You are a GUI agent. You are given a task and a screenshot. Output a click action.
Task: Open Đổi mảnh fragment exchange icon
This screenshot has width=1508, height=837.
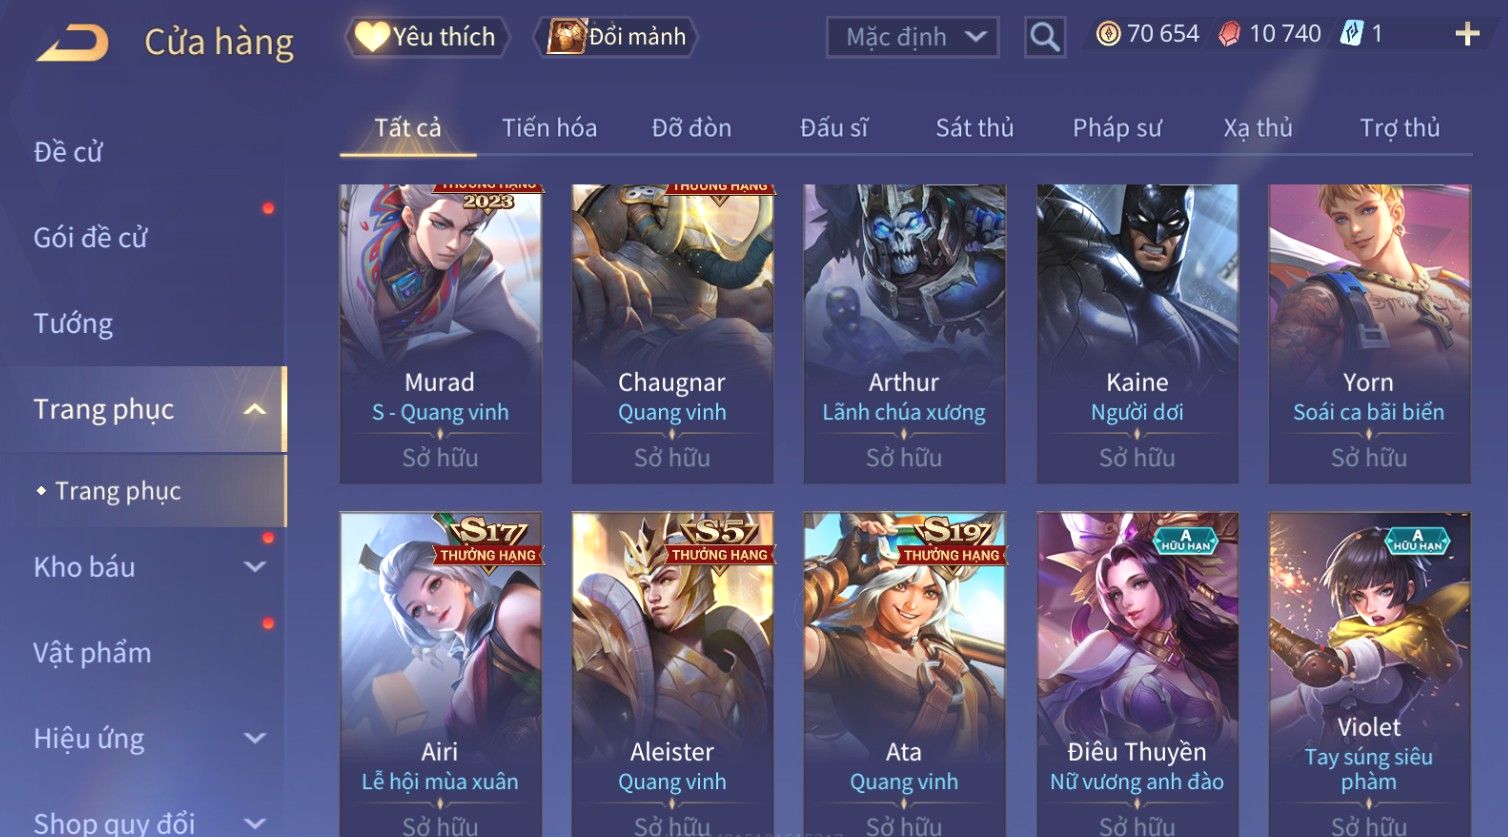click(x=565, y=37)
